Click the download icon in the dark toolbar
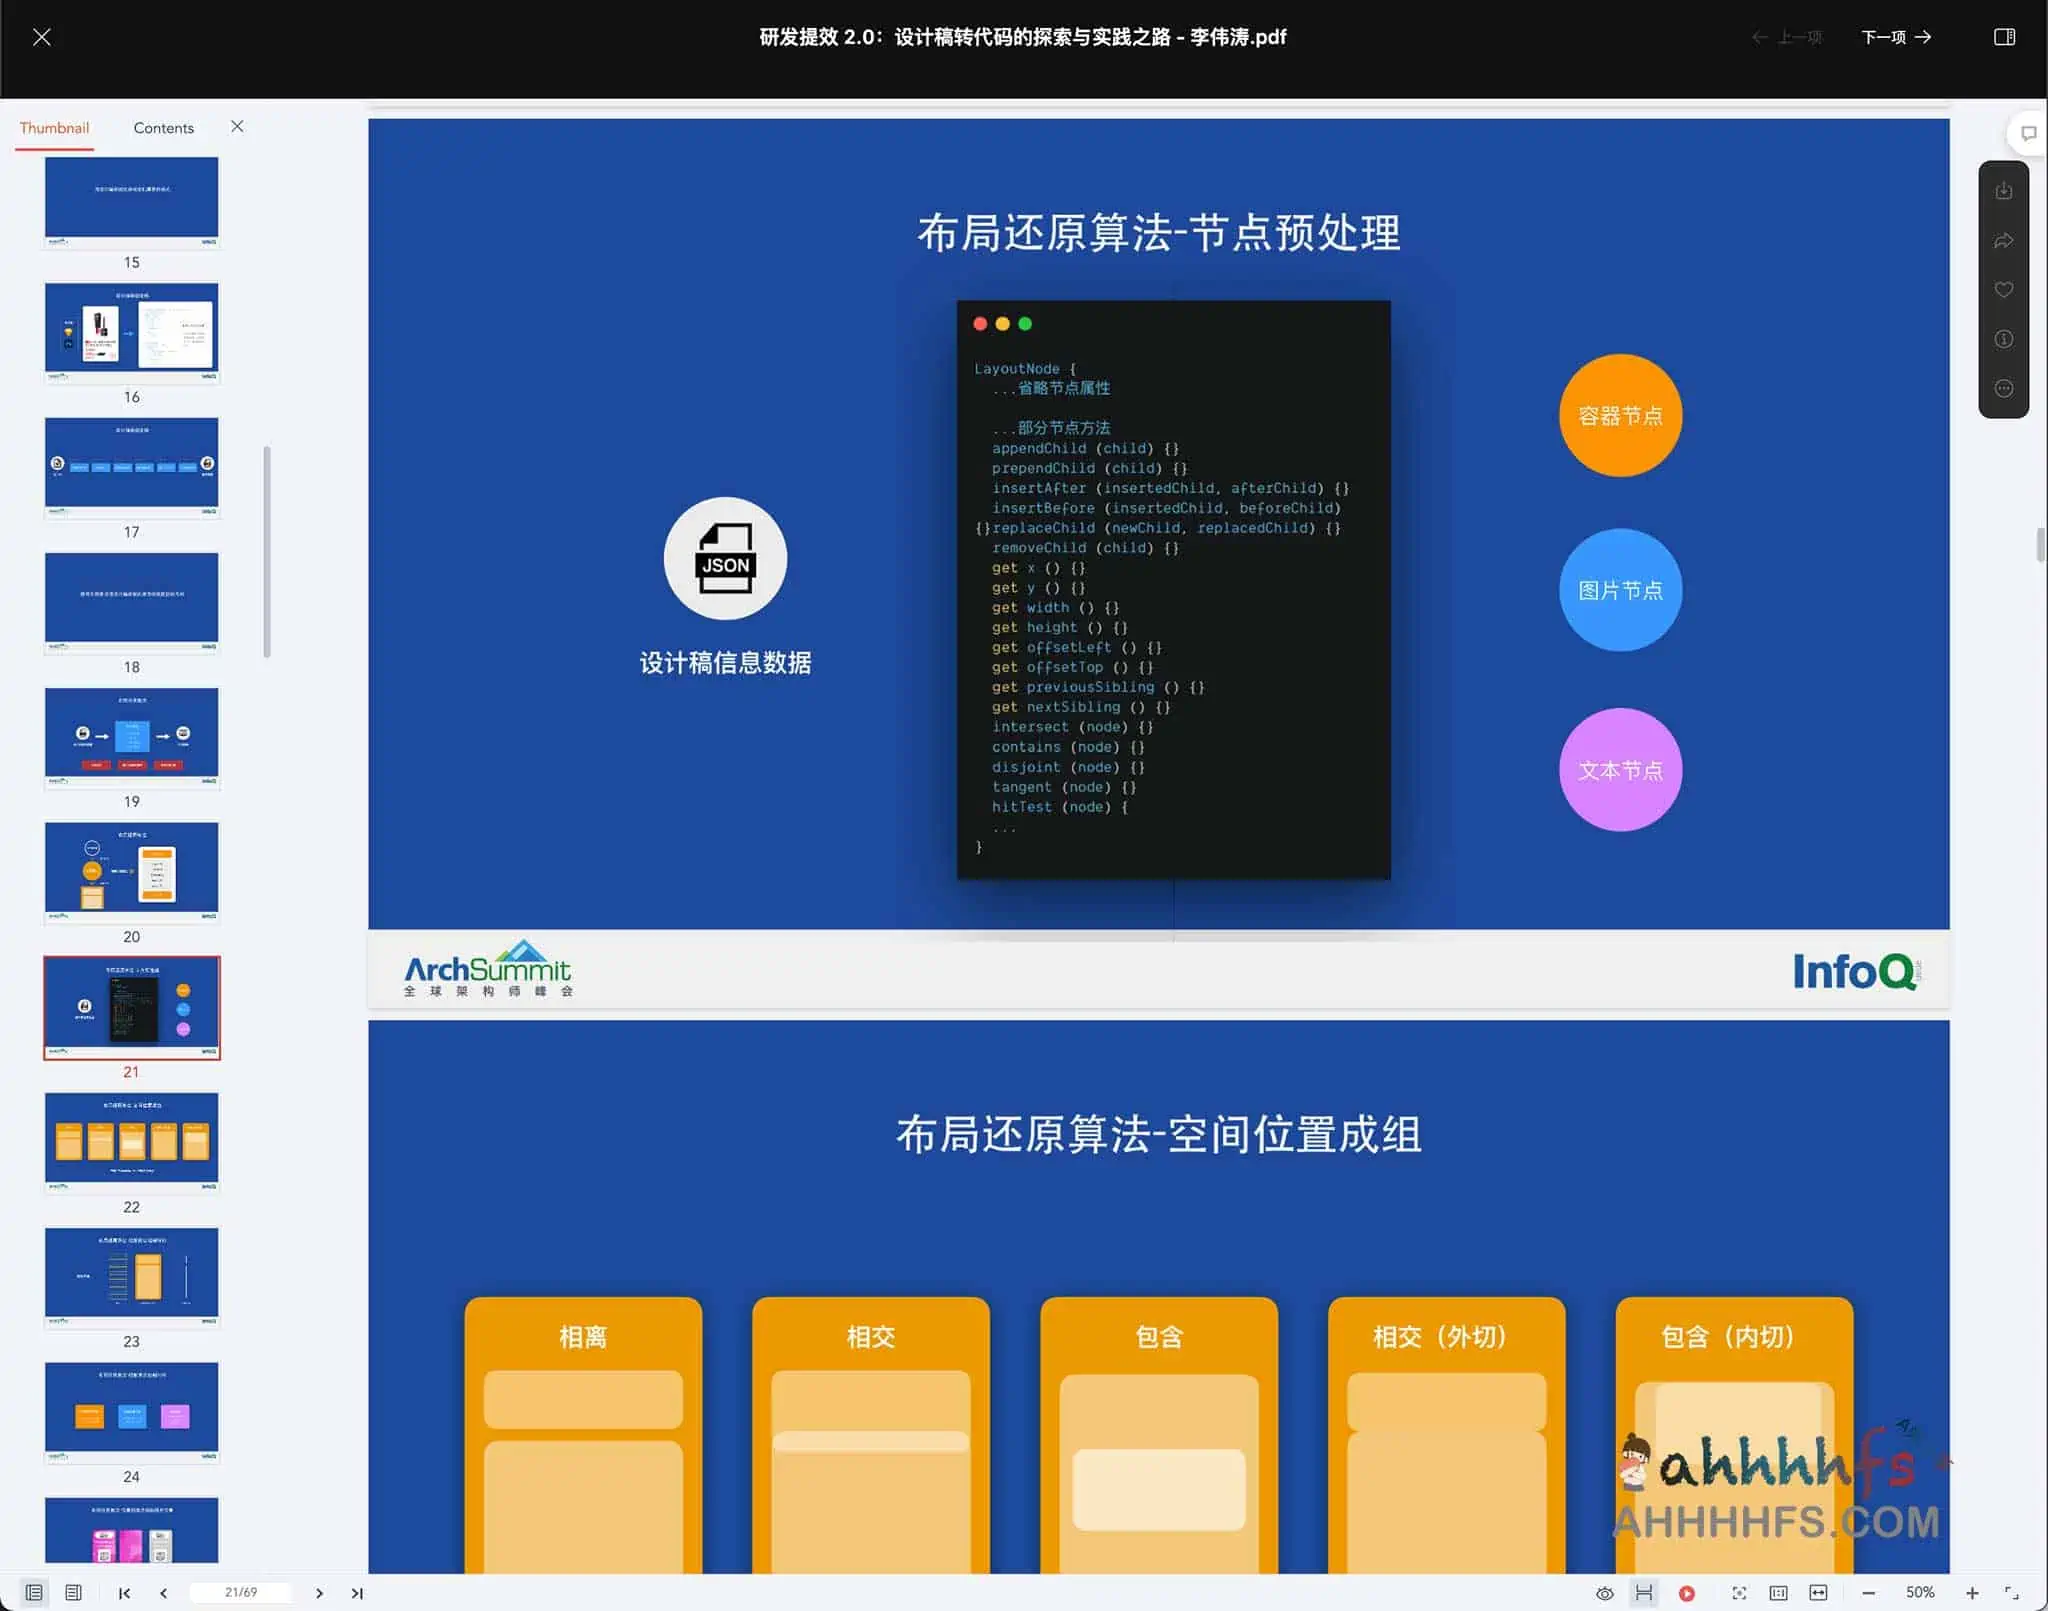This screenshot has height=1611, width=2048. click(2003, 191)
